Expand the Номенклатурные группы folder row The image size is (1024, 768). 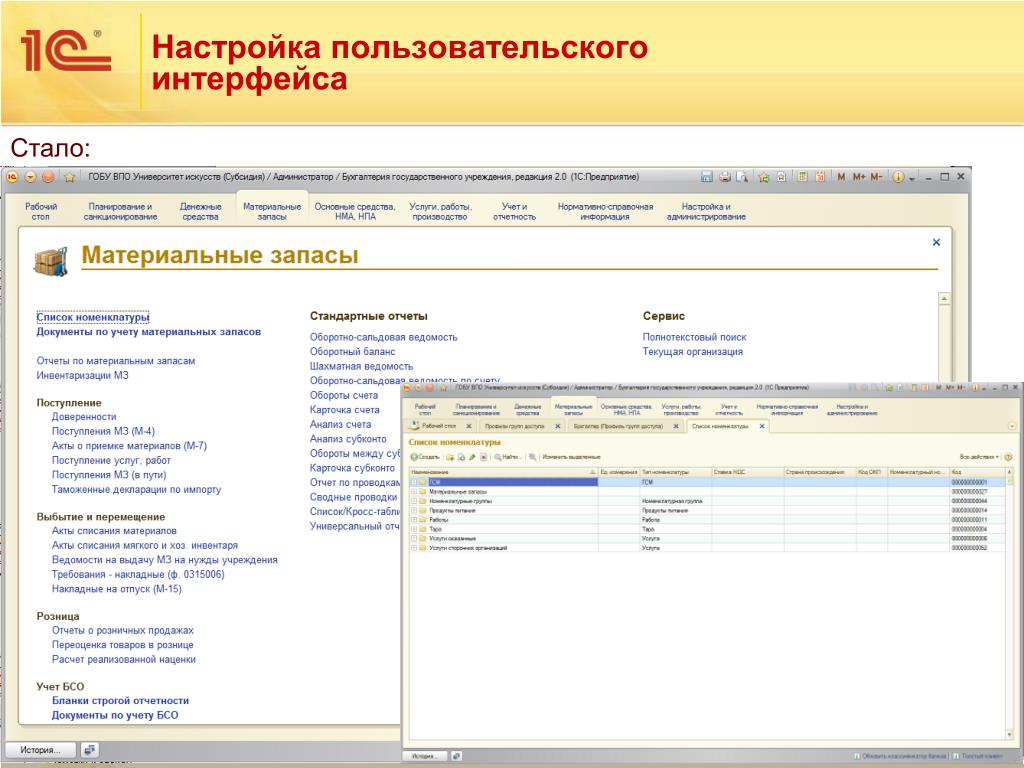413,501
